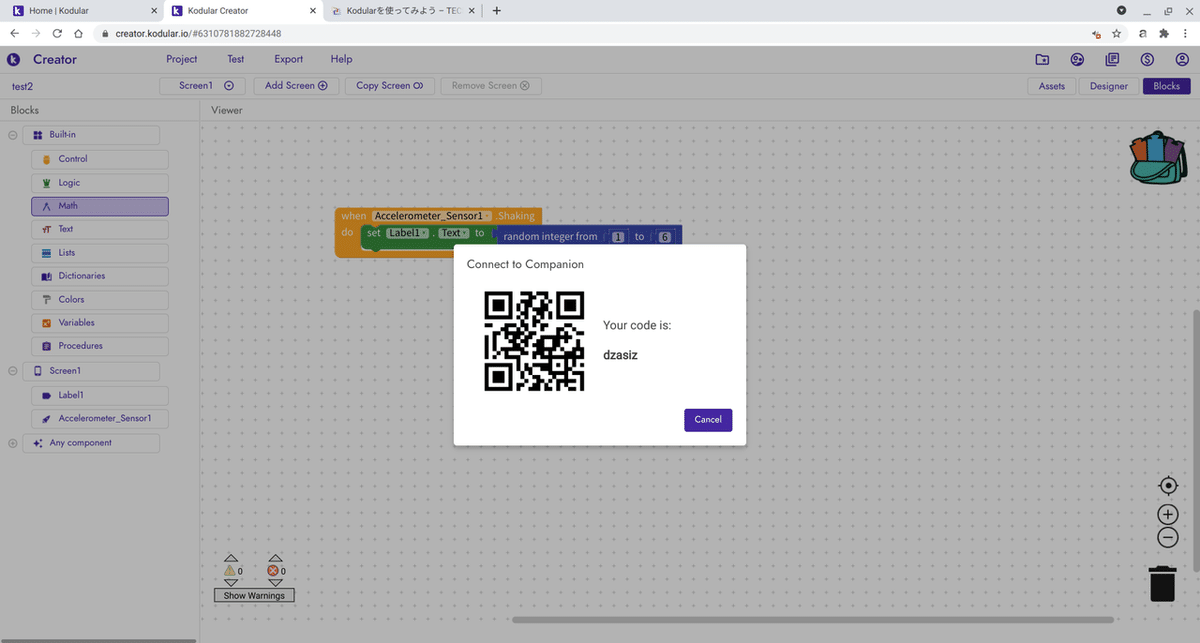Click the companion code text dzasiz
The image size is (1200, 643).
[x=620, y=355]
